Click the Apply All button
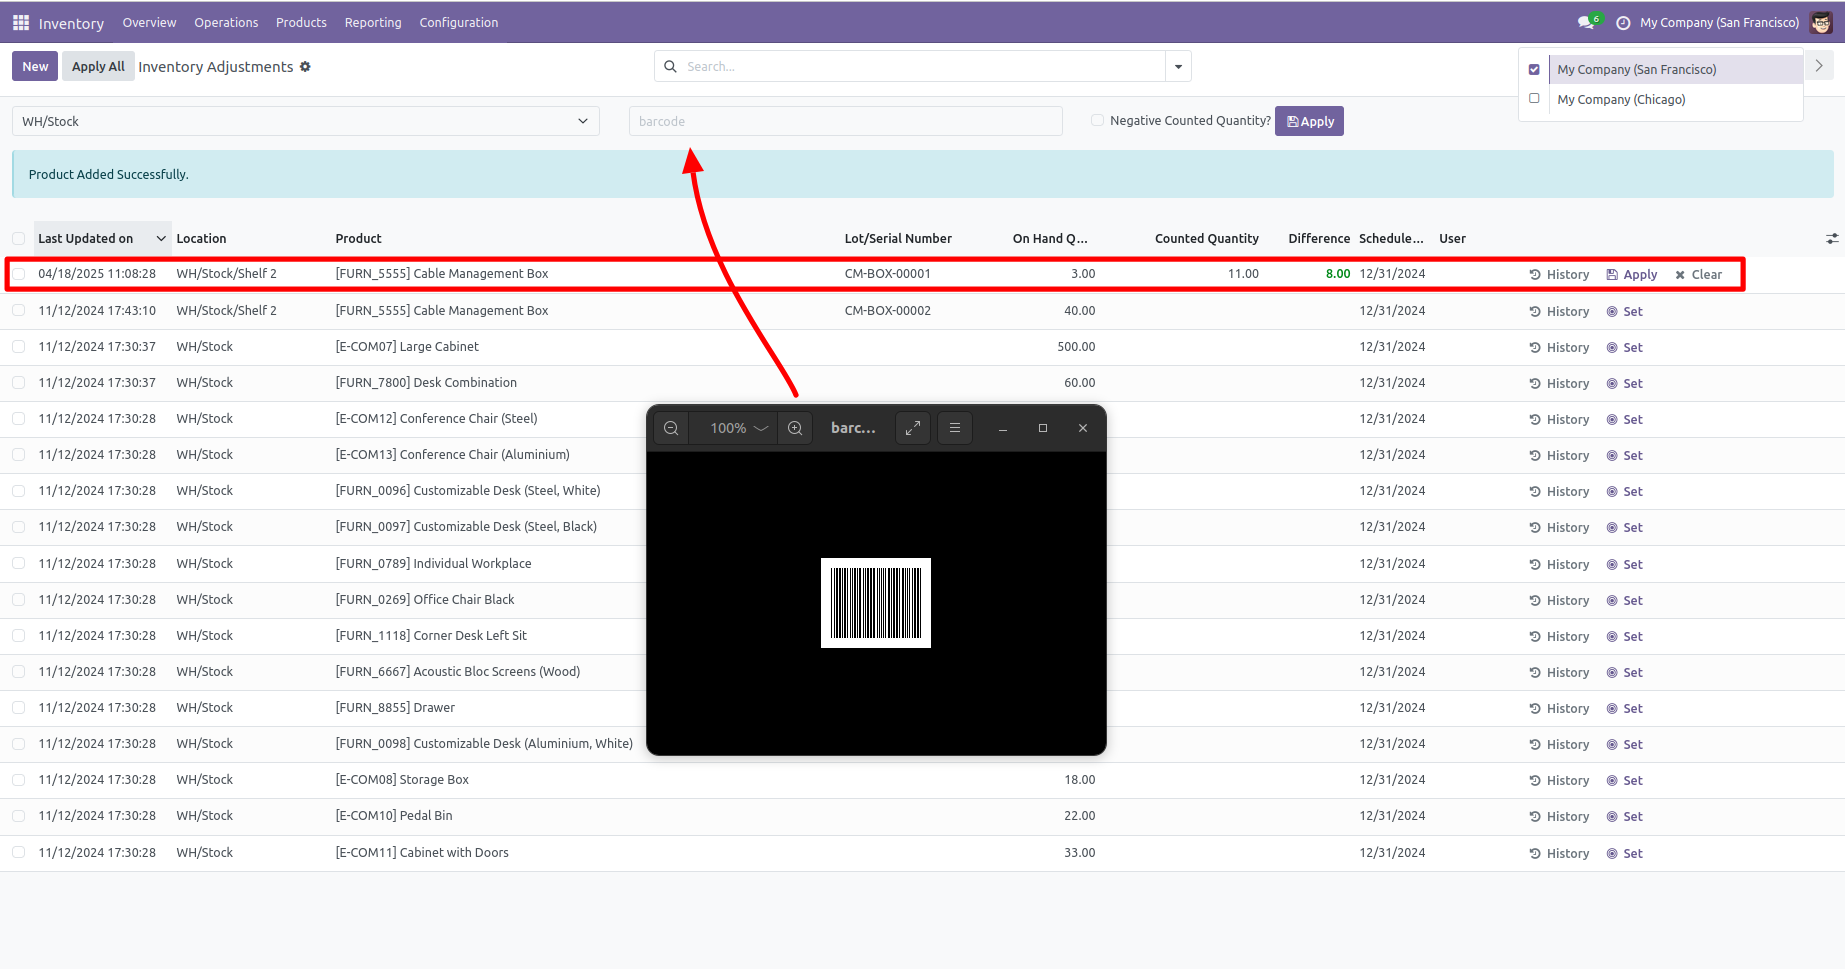The width and height of the screenshot is (1845, 969). (x=98, y=67)
